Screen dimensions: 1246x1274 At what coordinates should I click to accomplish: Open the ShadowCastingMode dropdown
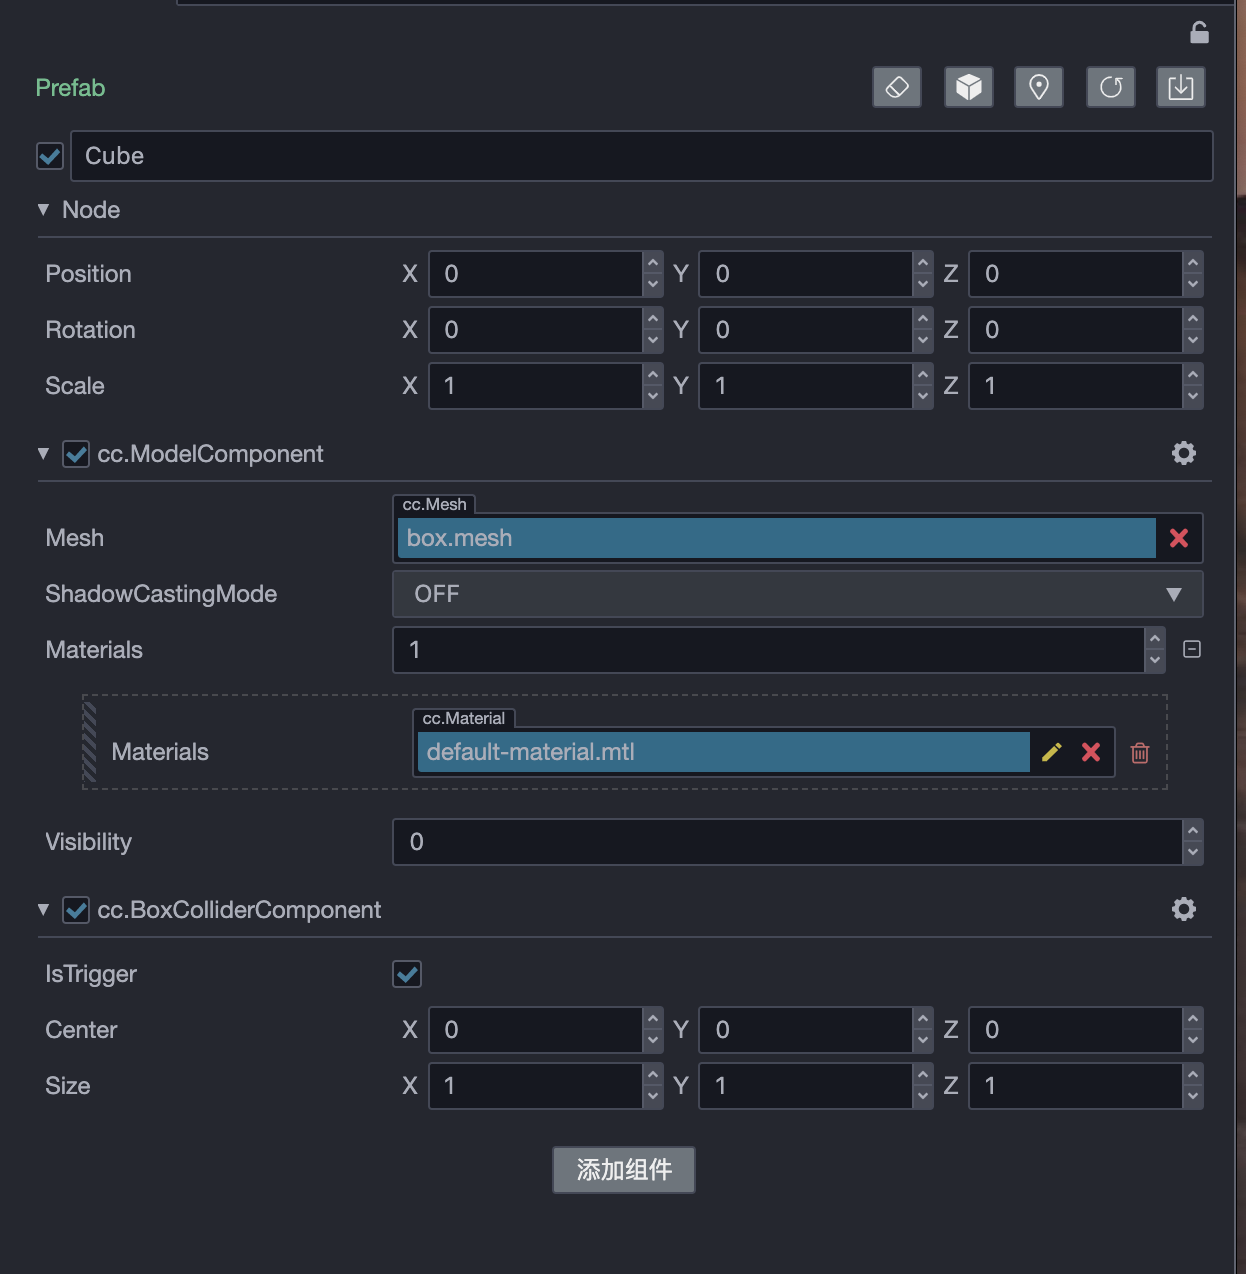(x=797, y=594)
